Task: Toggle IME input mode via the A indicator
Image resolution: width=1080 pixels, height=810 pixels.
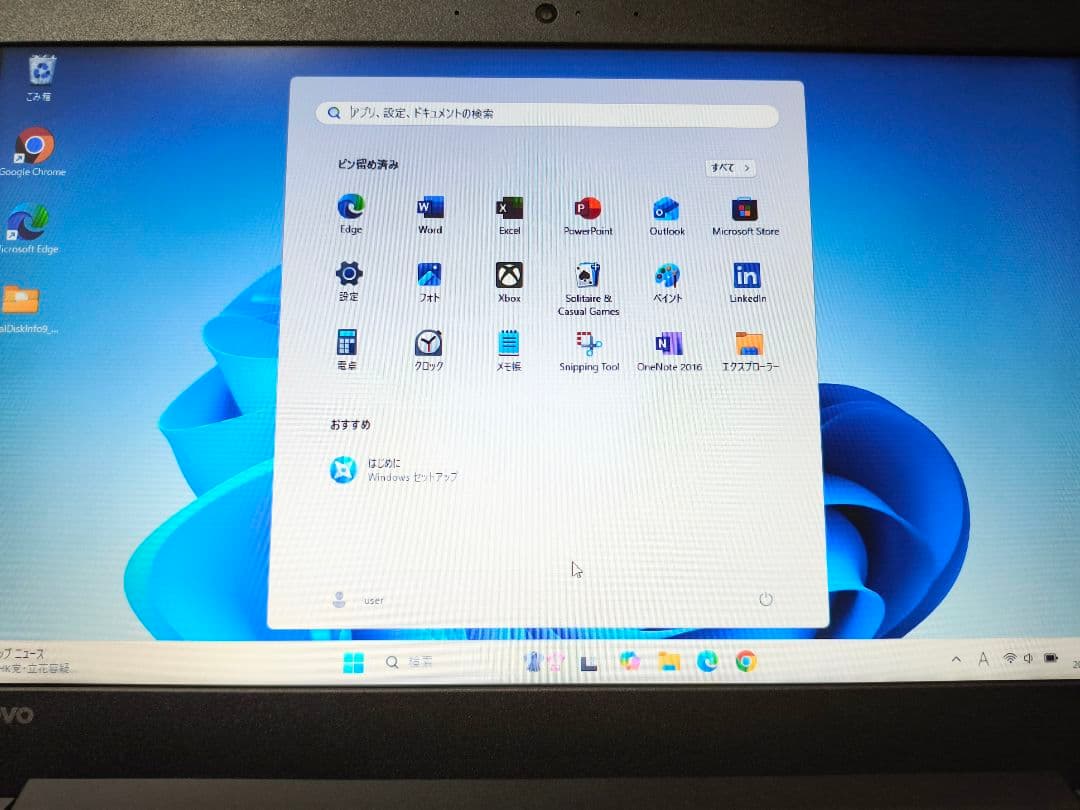Action: [x=984, y=660]
